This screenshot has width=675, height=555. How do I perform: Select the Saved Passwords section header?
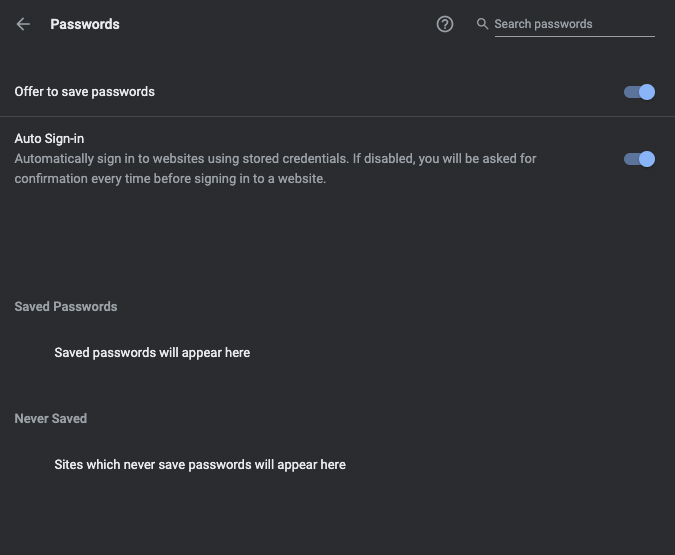coord(66,307)
